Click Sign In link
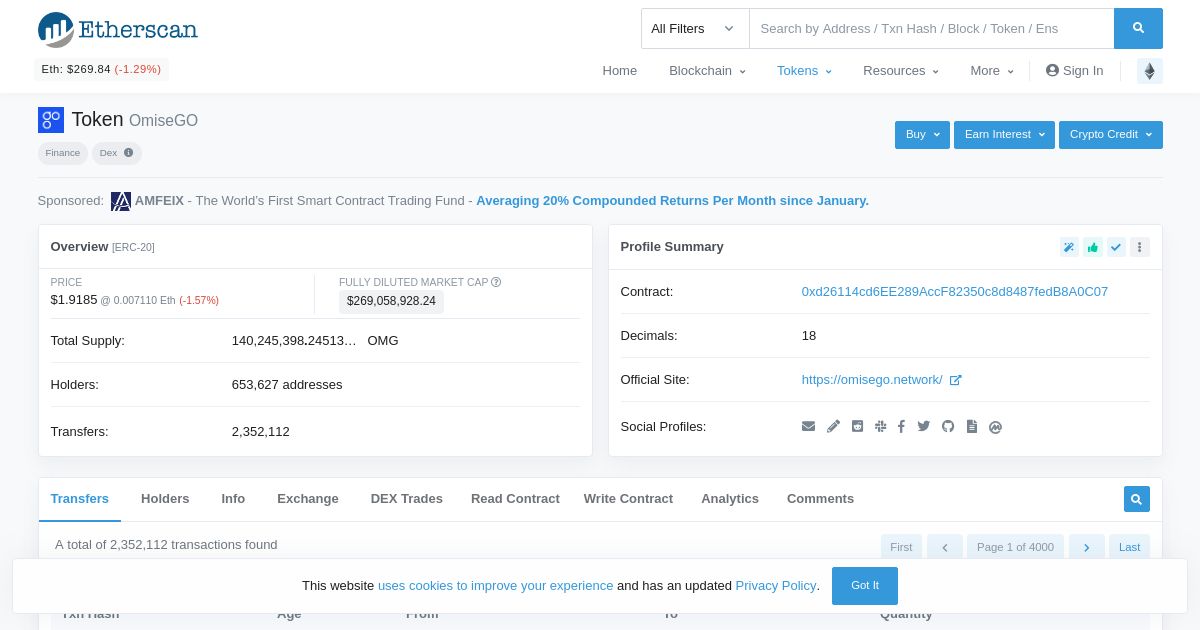The height and width of the screenshot is (630, 1200). pyautogui.click(x=1075, y=71)
